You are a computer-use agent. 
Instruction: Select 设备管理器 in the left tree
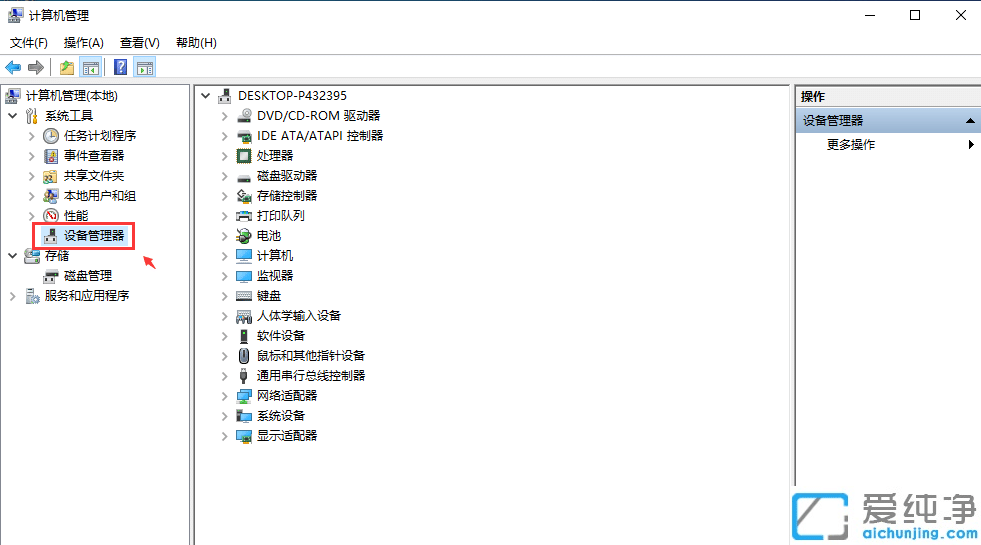click(x=94, y=236)
